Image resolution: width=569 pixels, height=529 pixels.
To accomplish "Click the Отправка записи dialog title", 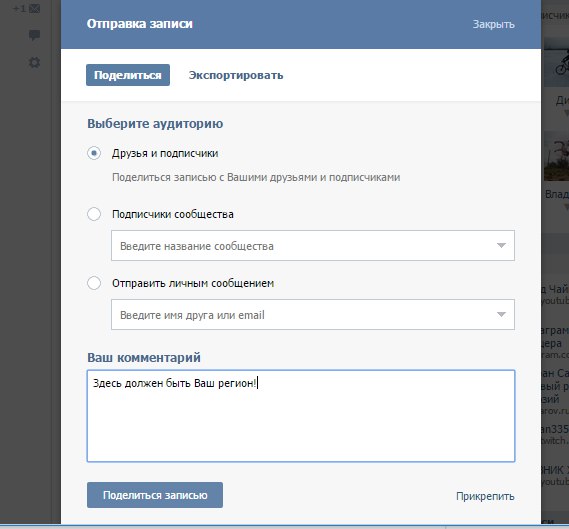I will pyautogui.click(x=140, y=24).
